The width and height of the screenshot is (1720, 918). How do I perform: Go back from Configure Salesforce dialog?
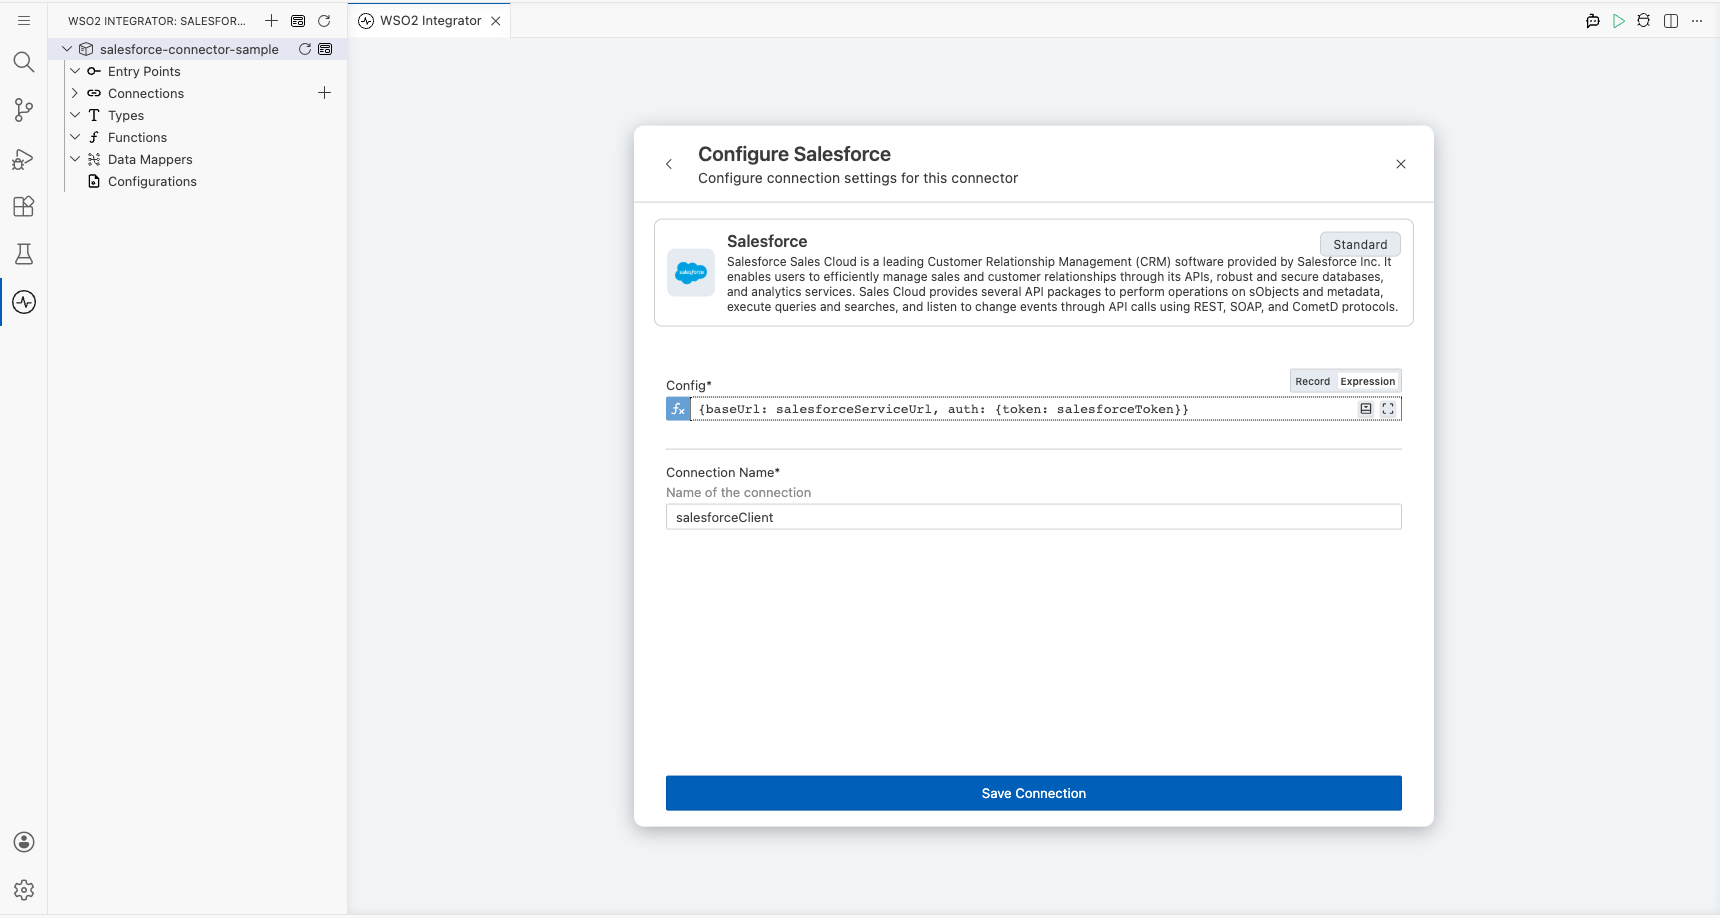[669, 164]
